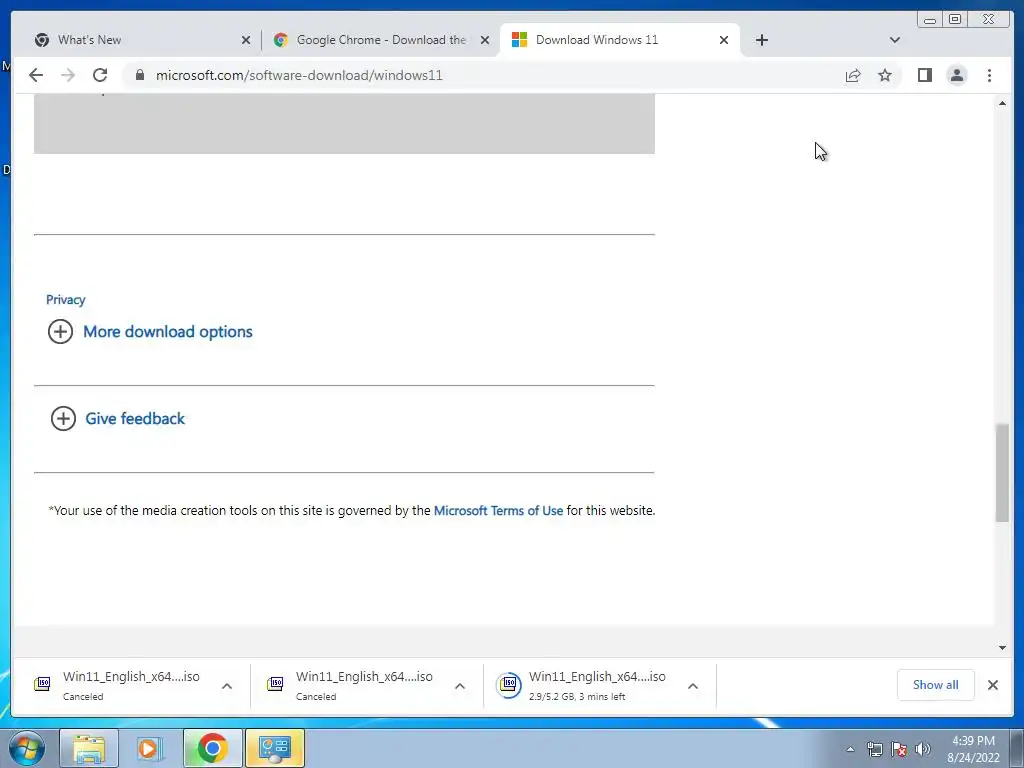
Task: Open Microsoft Terms of Use link
Action: [498, 511]
